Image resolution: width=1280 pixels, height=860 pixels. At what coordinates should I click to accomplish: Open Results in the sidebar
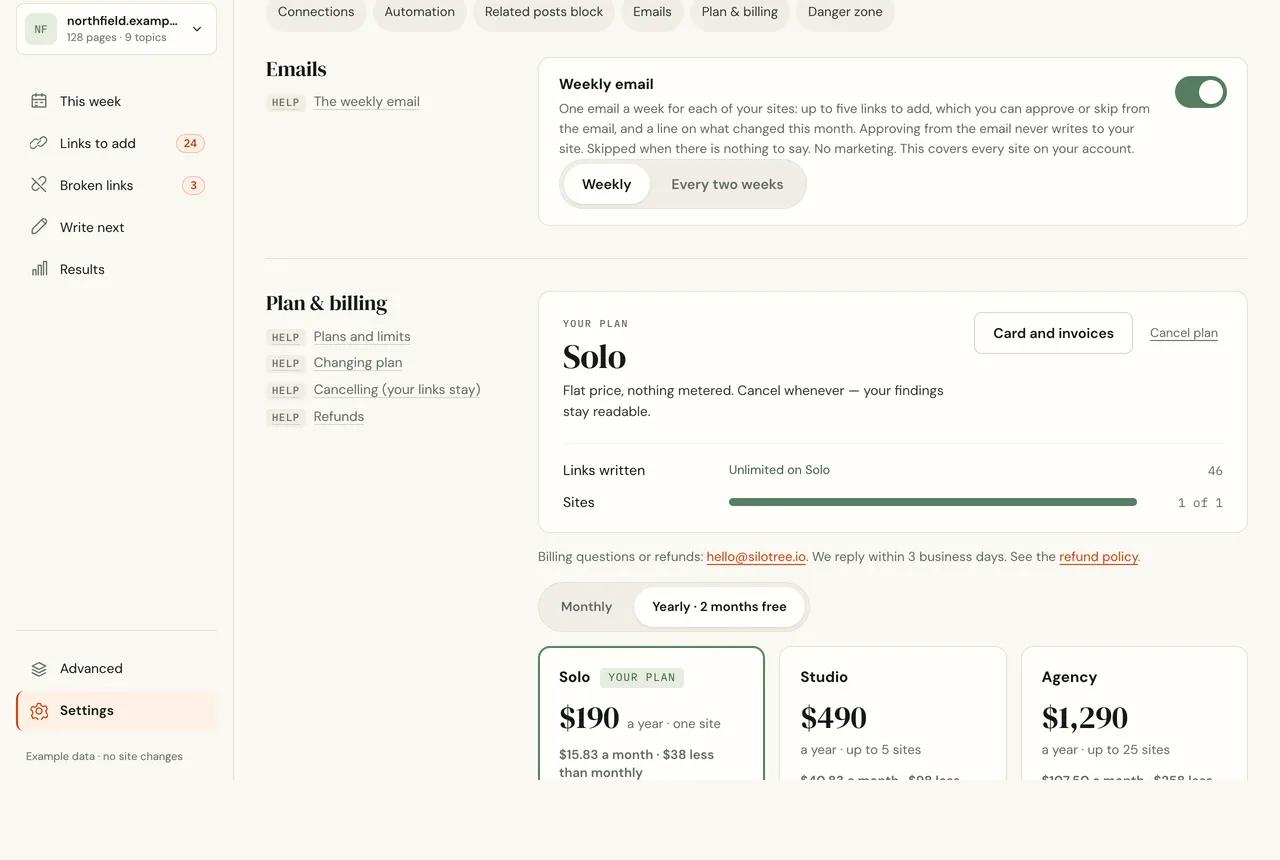(116, 269)
